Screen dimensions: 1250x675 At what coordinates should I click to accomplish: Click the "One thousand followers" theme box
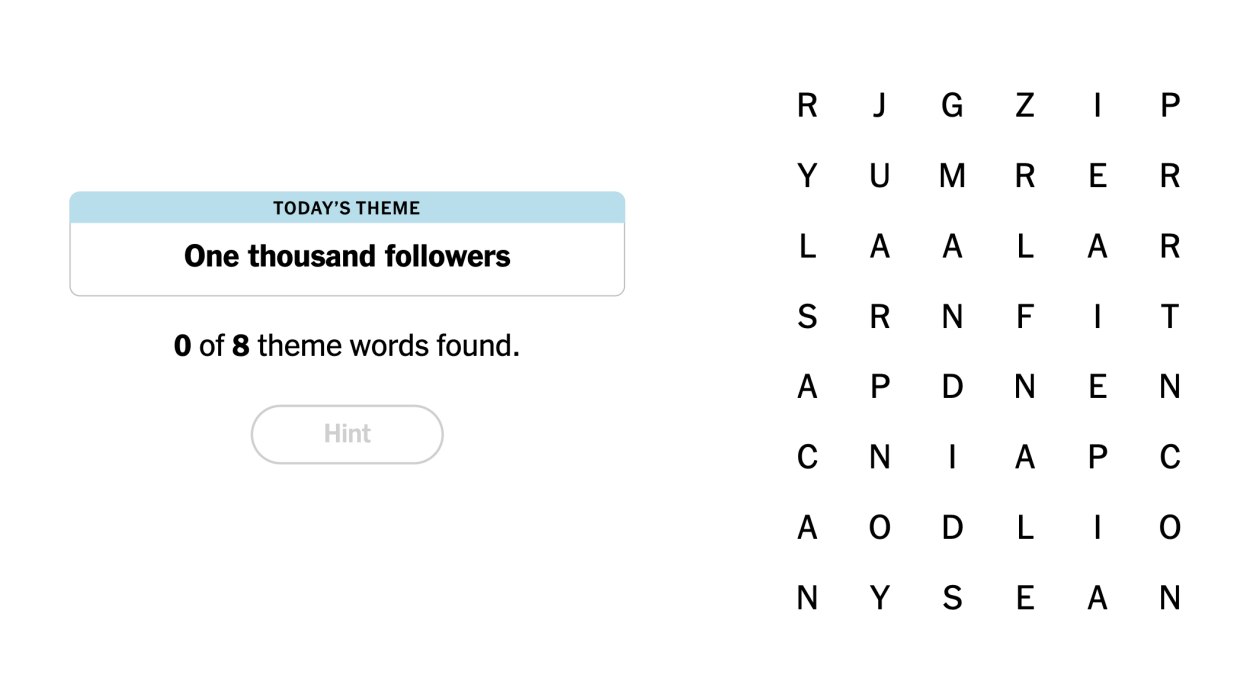(x=347, y=257)
